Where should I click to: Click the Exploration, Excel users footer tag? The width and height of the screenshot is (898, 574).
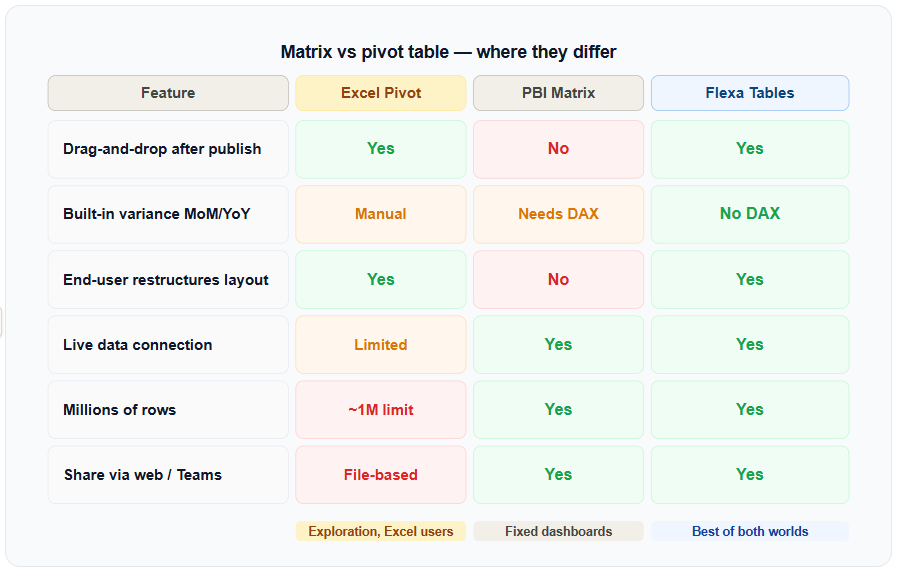click(x=381, y=531)
